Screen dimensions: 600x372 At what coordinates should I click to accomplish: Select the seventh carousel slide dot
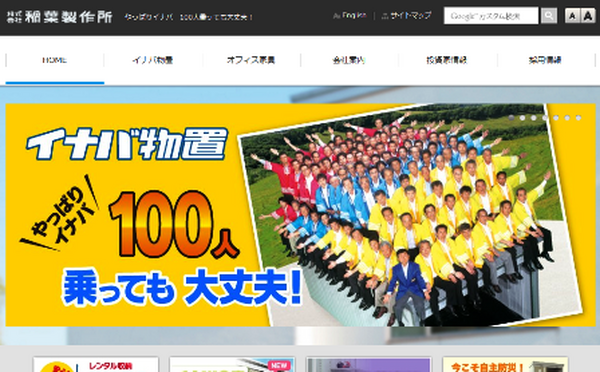click(579, 118)
